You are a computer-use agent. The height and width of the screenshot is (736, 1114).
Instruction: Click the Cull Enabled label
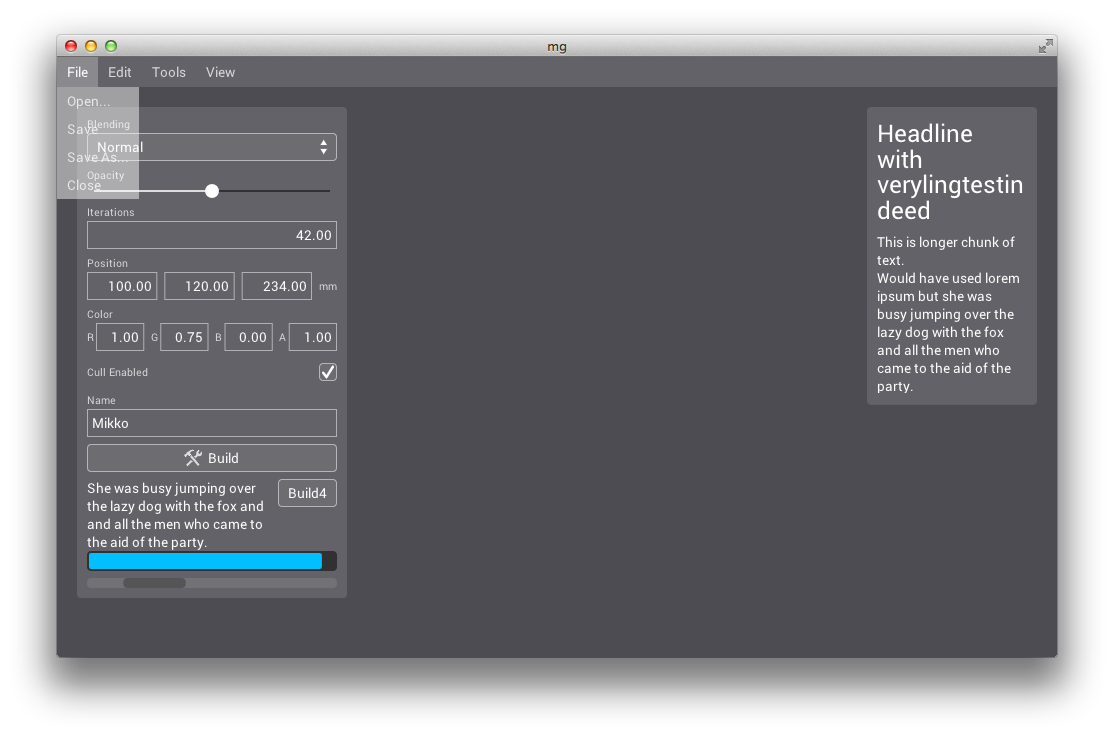[117, 372]
